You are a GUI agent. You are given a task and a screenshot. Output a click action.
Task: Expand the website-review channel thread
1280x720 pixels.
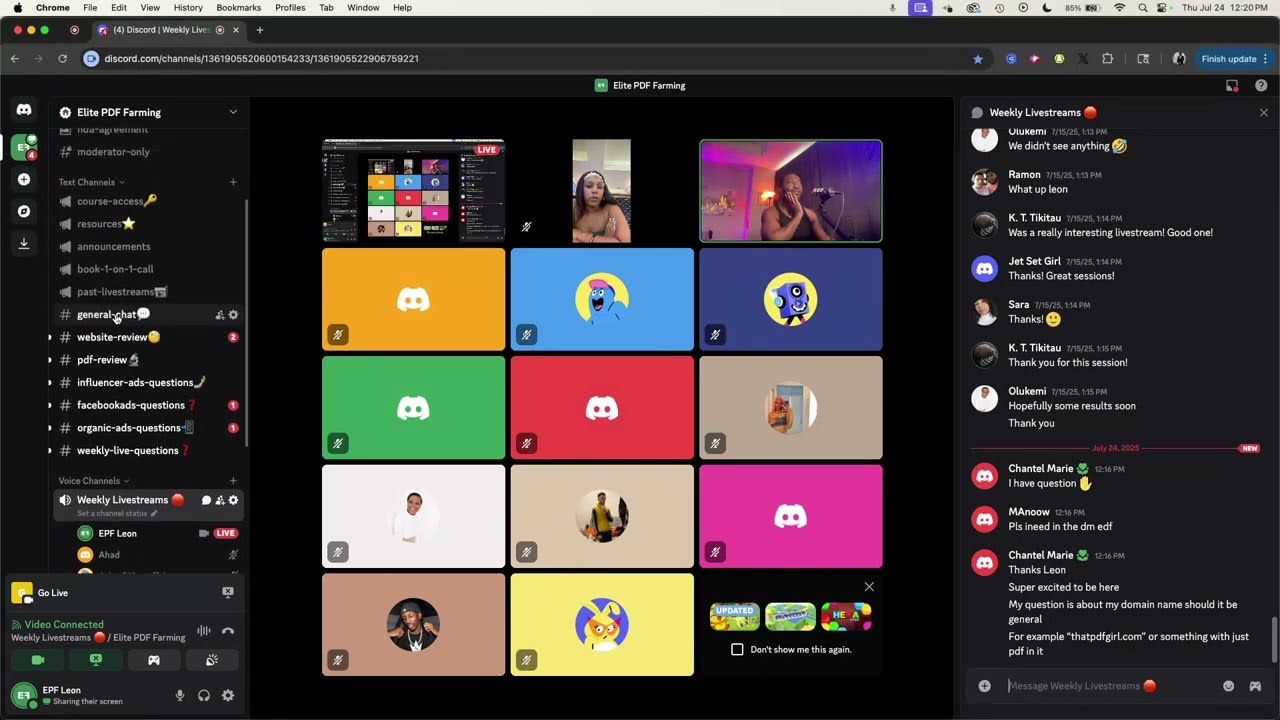click(49, 337)
